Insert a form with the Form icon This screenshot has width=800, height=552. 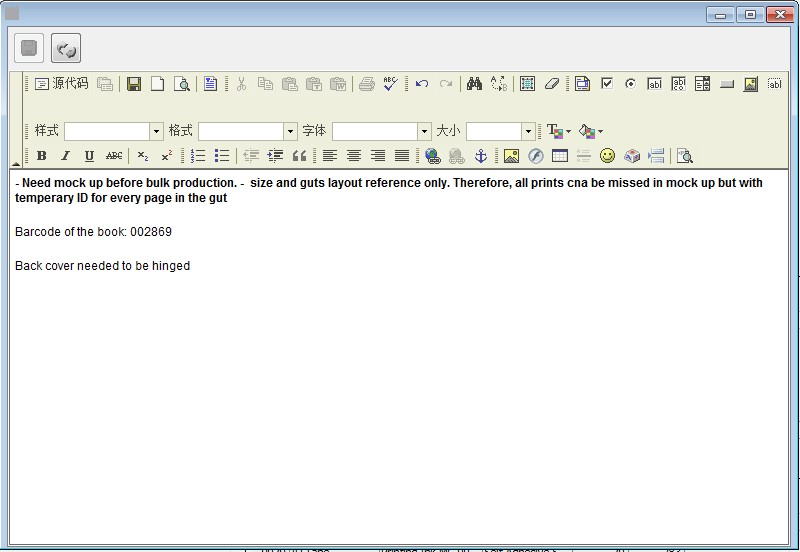point(582,84)
